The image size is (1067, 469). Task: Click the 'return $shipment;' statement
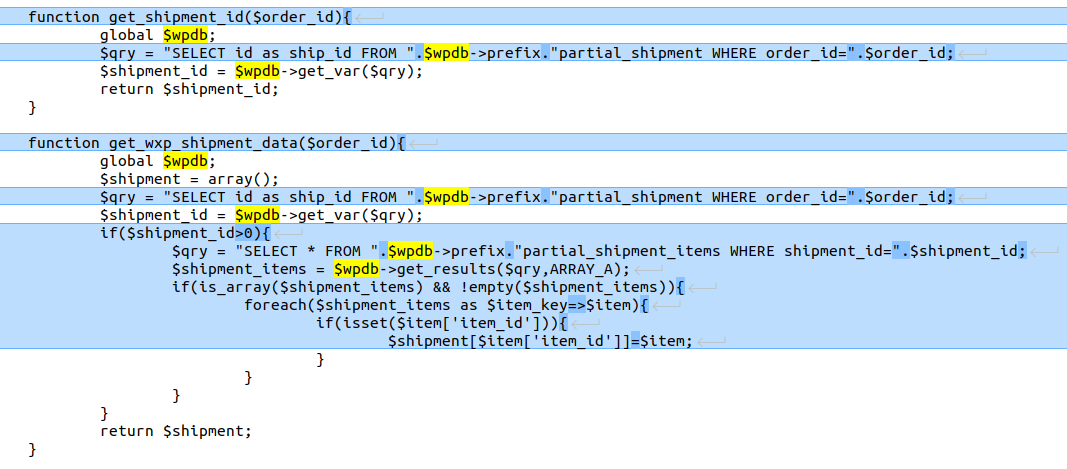pyautogui.click(x=176, y=431)
